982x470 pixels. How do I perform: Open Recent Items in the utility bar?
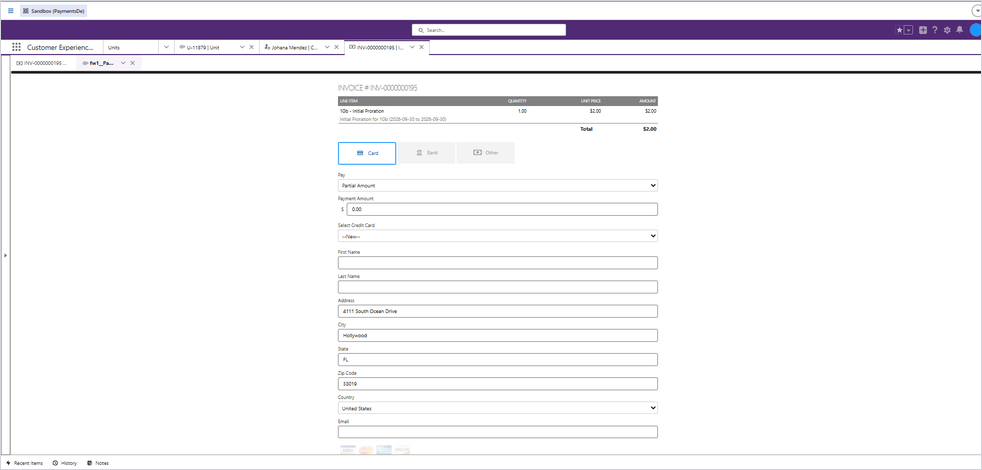(24, 463)
